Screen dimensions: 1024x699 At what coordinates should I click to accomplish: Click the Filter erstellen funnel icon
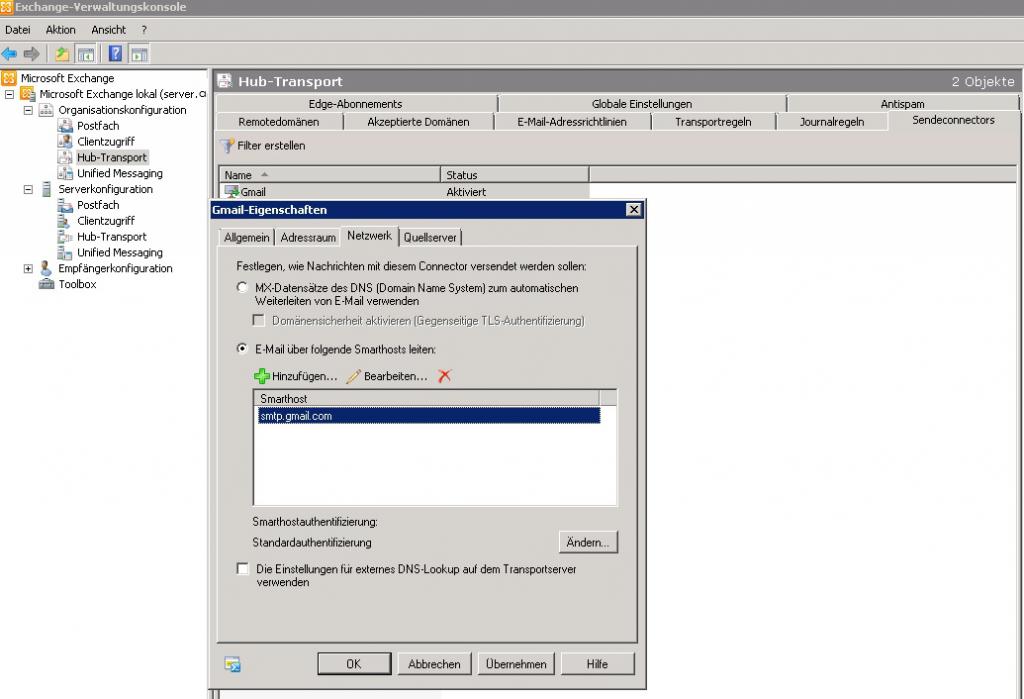click(x=227, y=146)
